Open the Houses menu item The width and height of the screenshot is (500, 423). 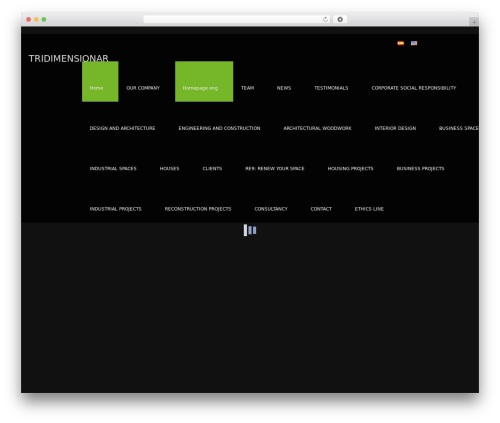(x=169, y=169)
